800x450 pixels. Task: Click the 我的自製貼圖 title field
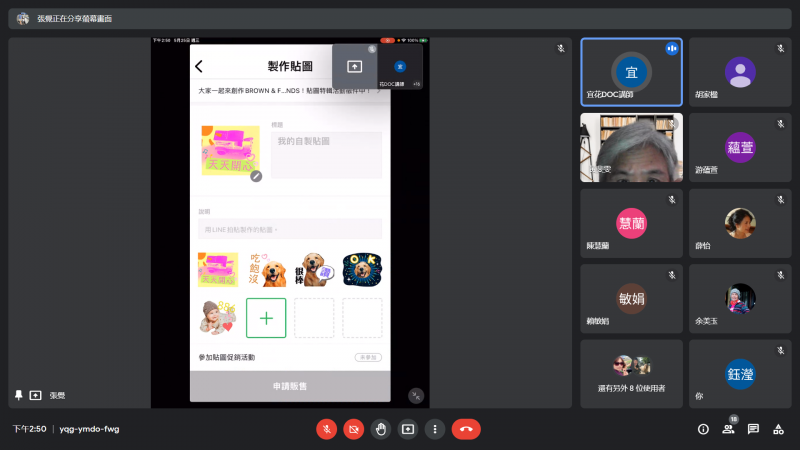(326, 155)
